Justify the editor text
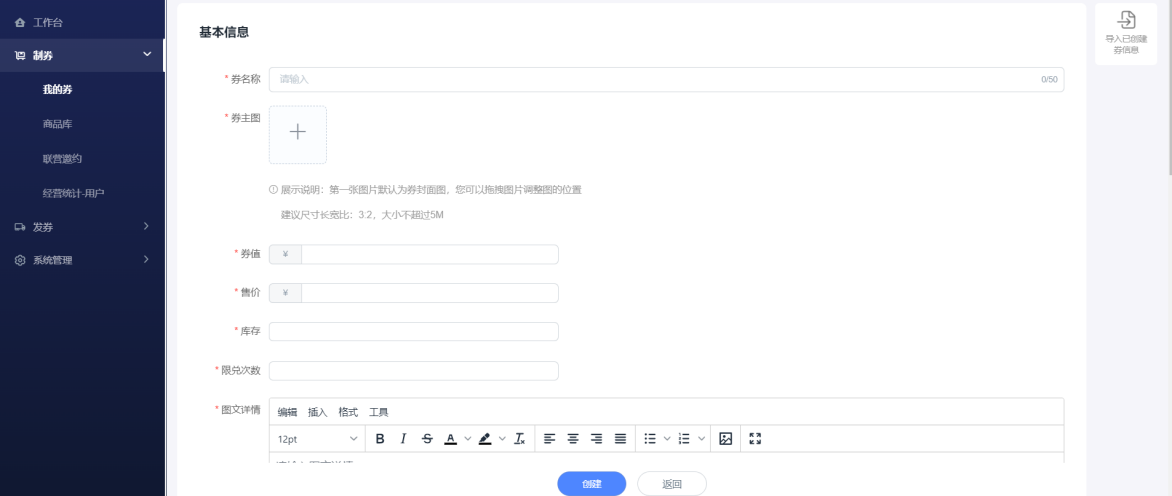This screenshot has width=1172, height=496. pos(620,439)
